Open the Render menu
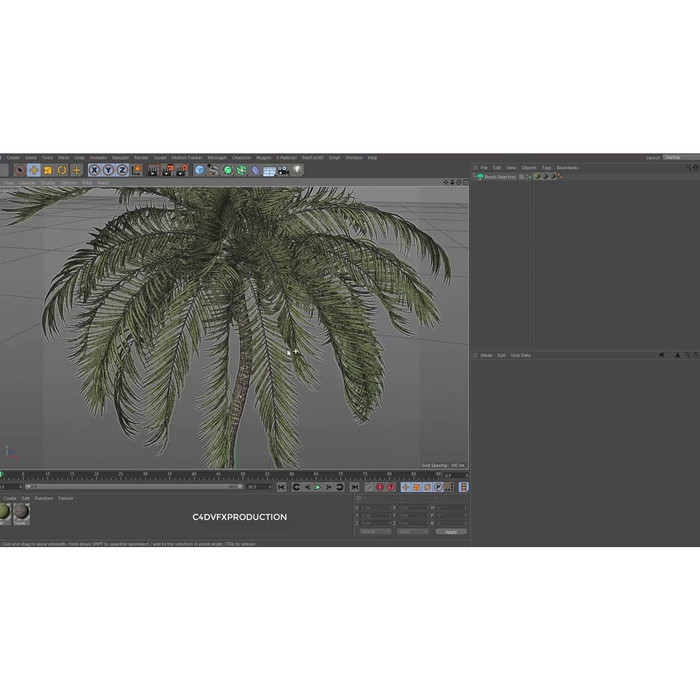The height and width of the screenshot is (700, 700). point(142,158)
